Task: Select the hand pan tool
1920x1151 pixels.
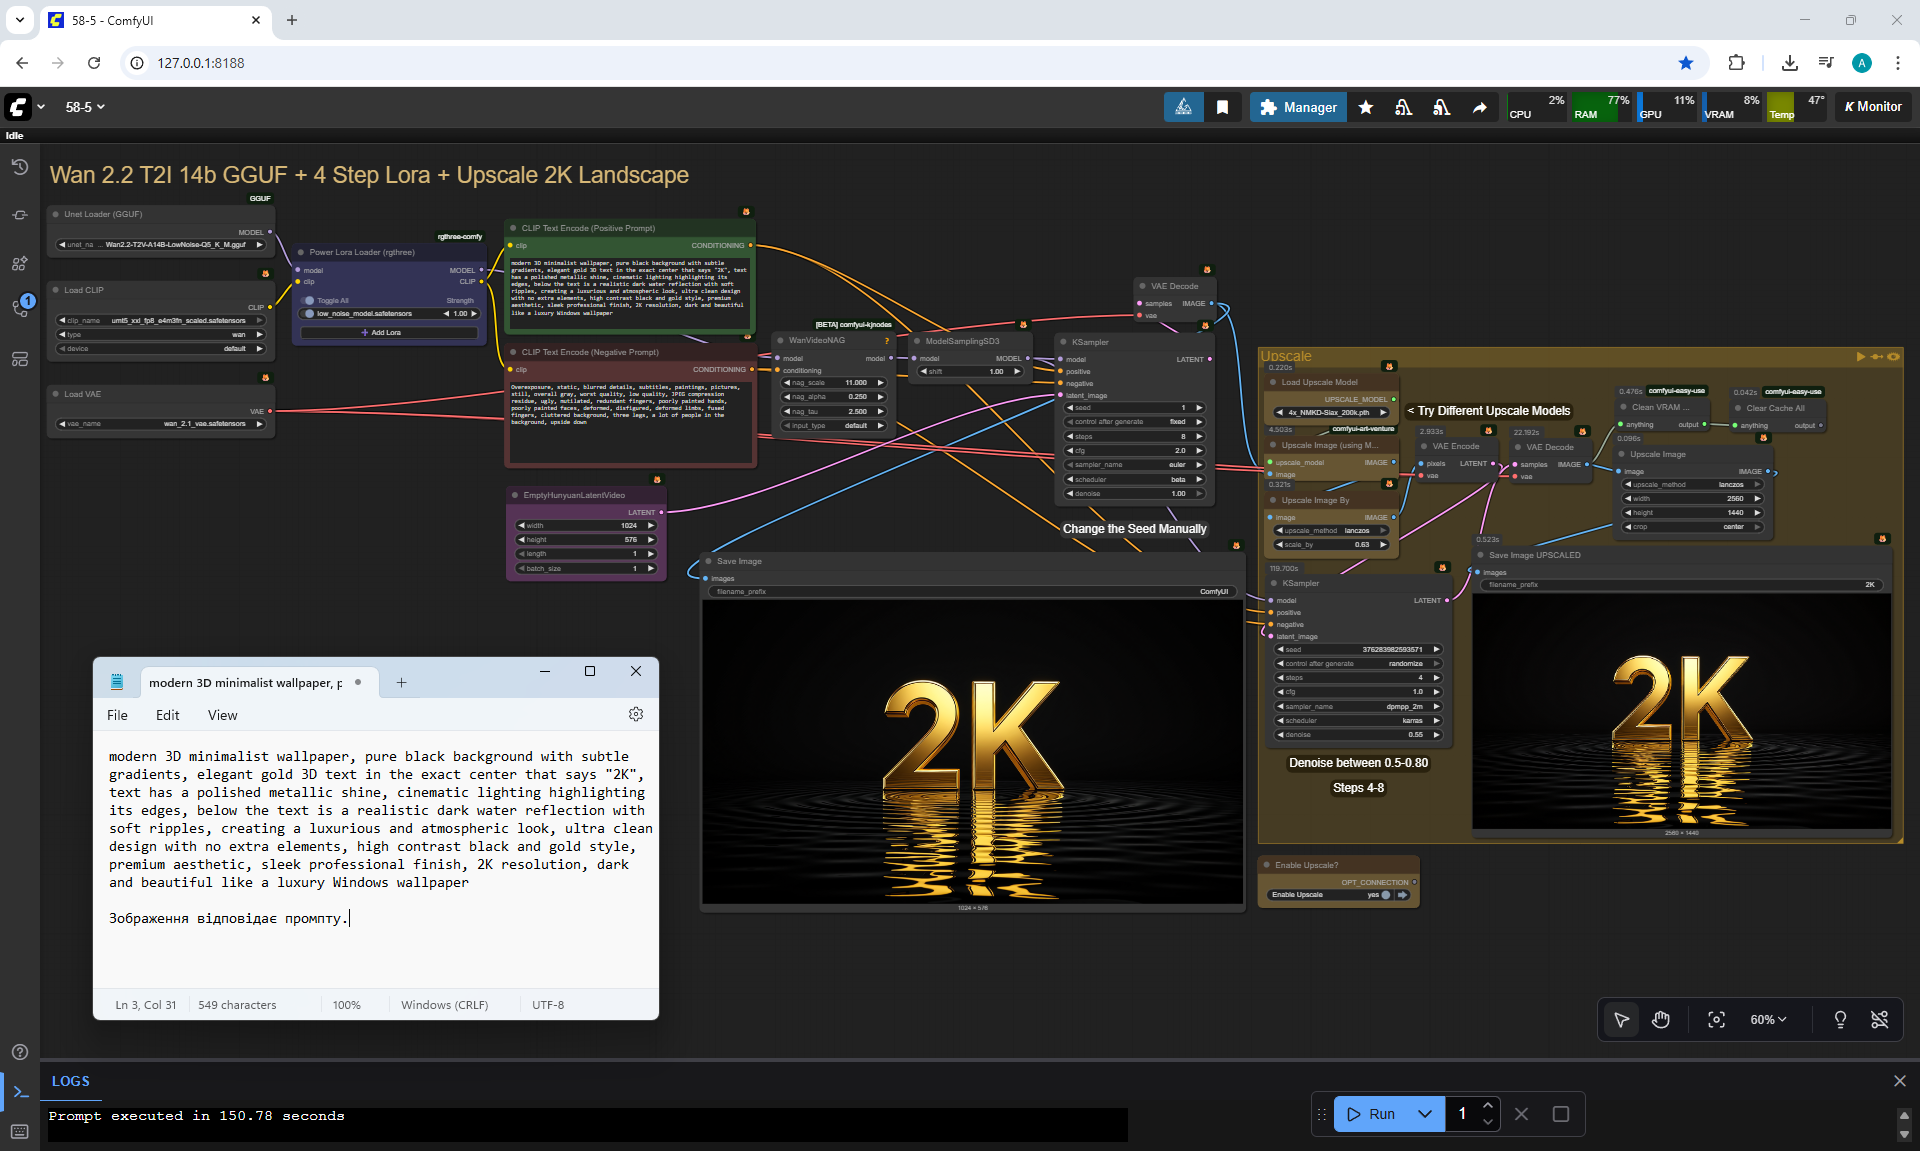Action: coord(1661,1019)
